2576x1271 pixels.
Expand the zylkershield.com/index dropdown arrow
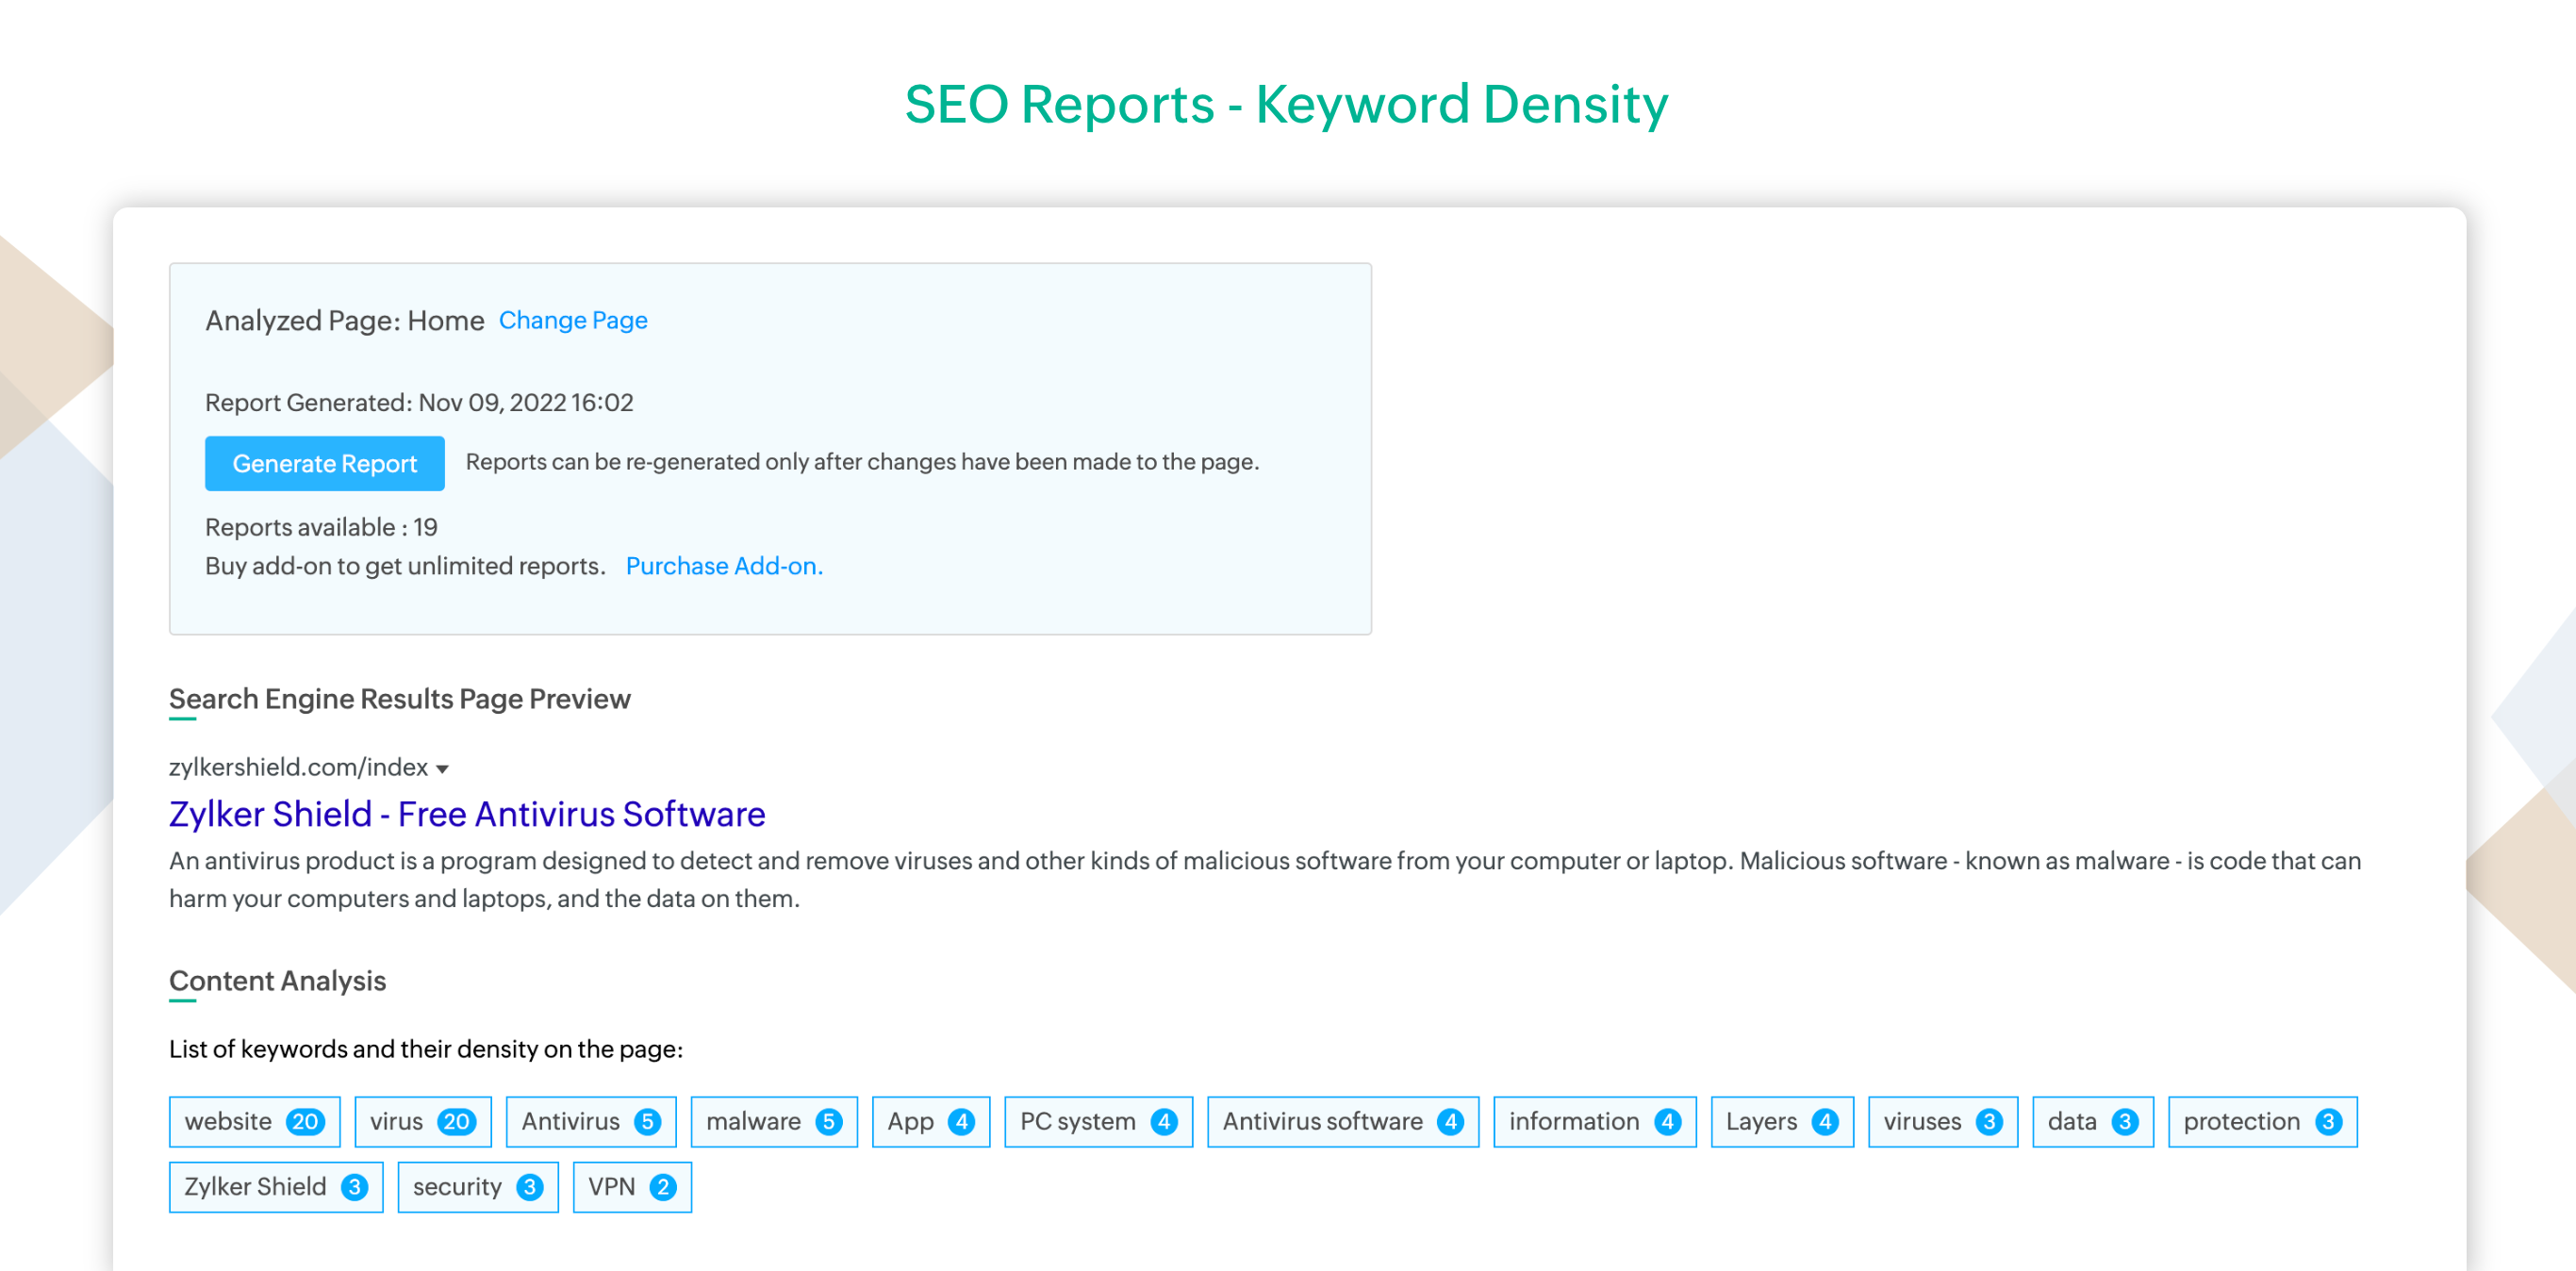point(442,768)
